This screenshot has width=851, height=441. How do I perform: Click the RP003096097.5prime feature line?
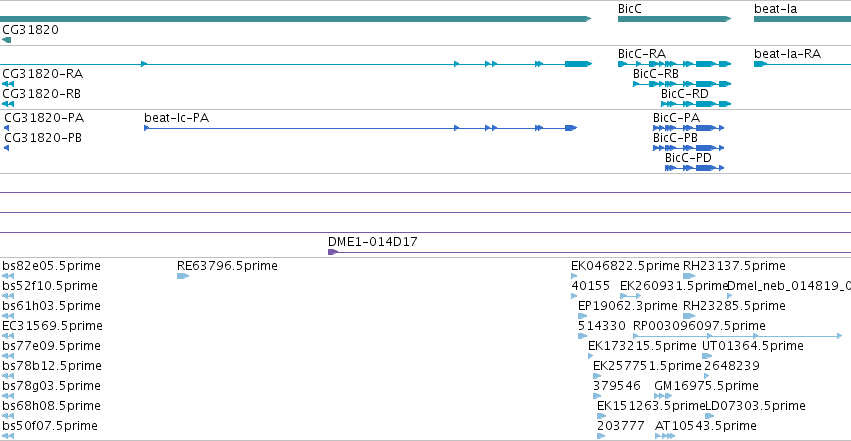[738, 336]
